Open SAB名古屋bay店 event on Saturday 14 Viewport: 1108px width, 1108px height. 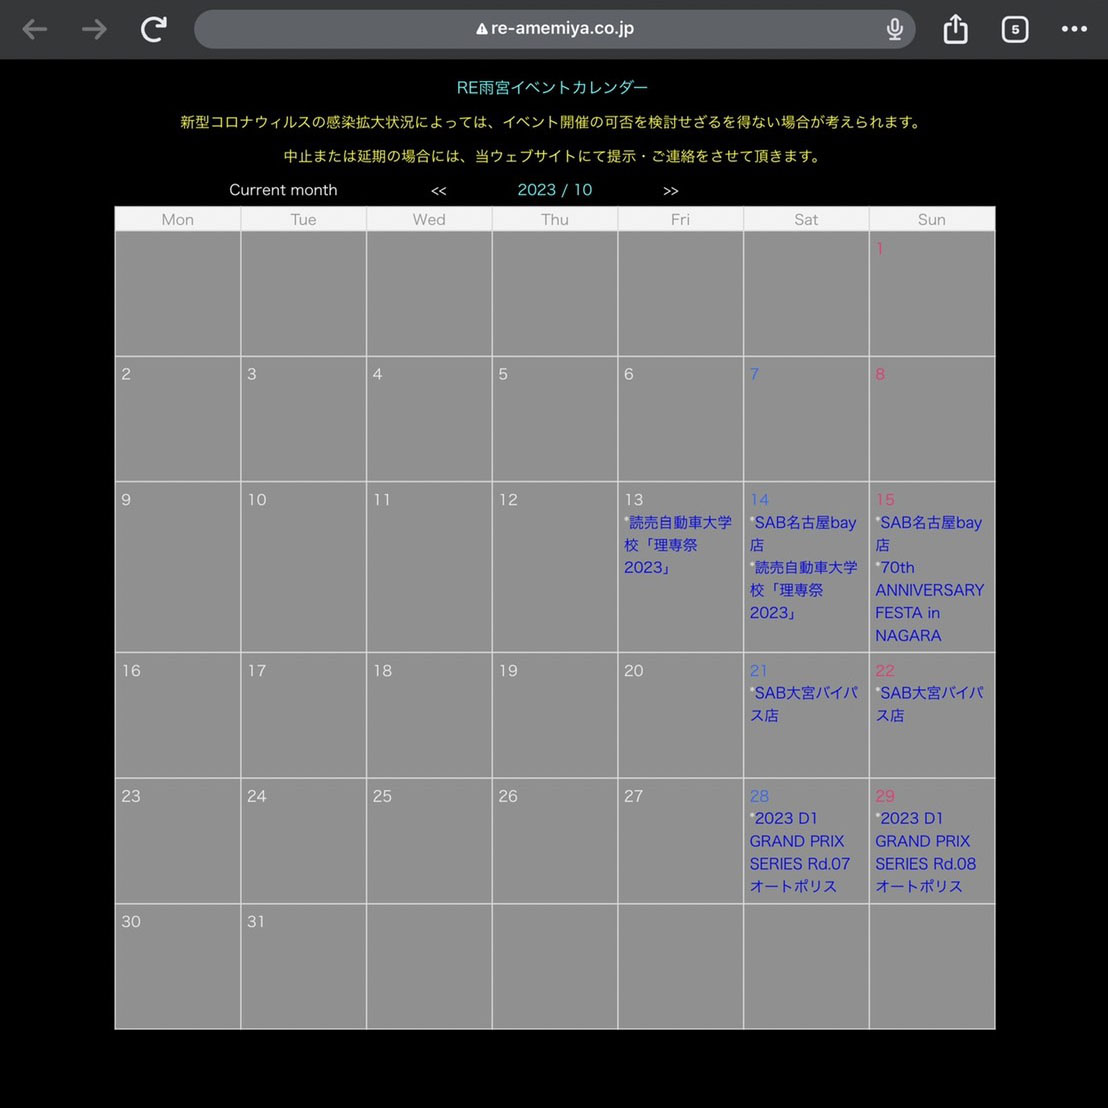(x=803, y=534)
